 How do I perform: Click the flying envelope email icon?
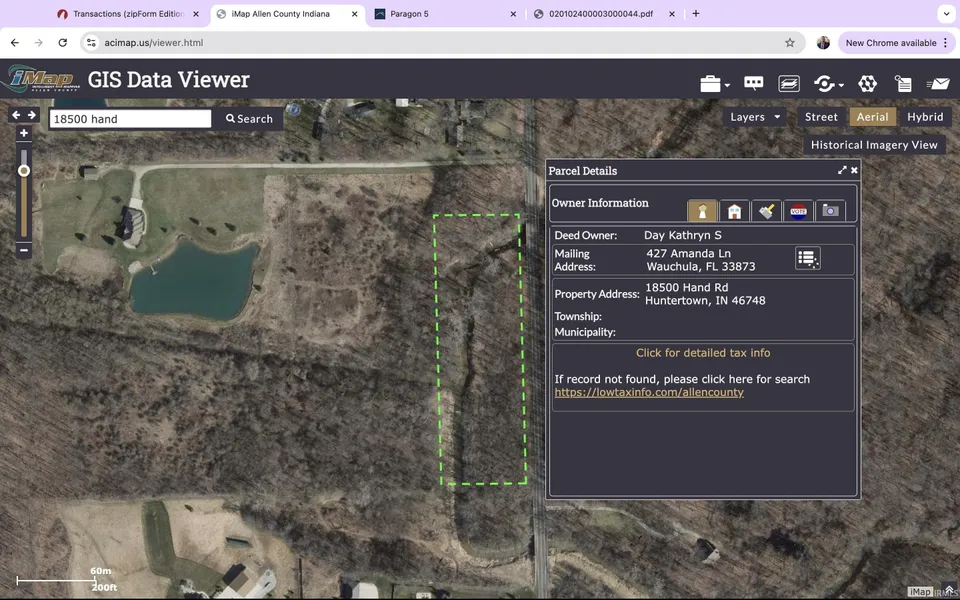click(937, 84)
